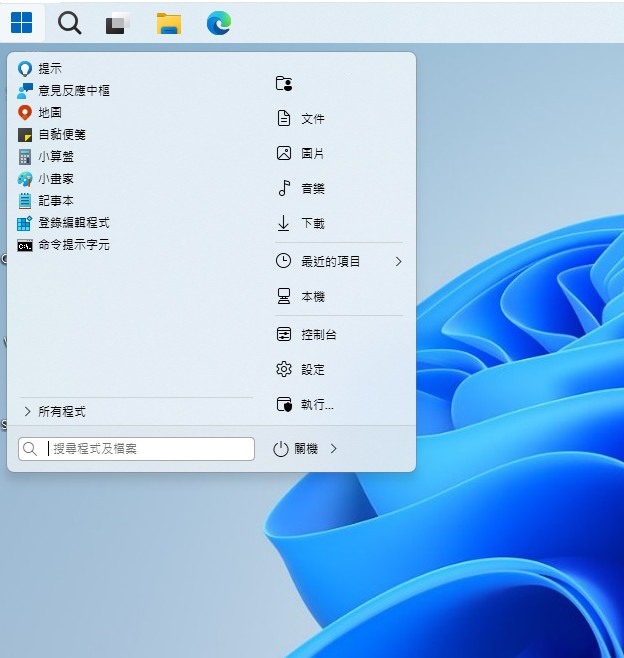Select 最近的項目 menu entry

339,261
